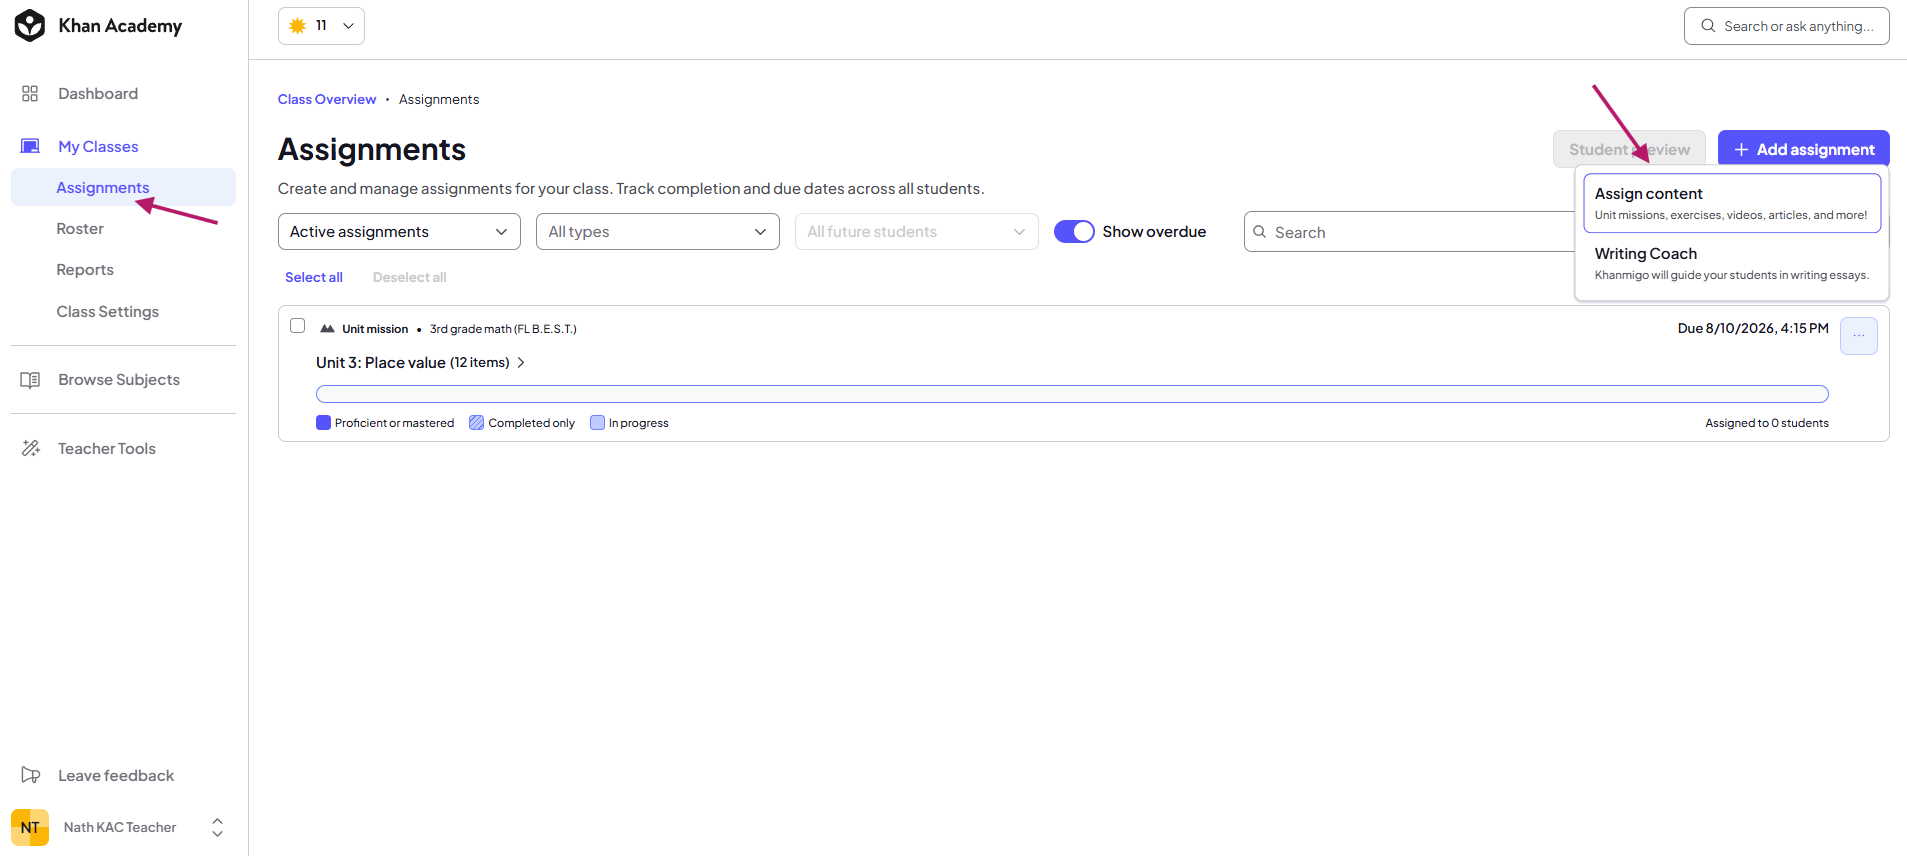This screenshot has width=1907, height=856.
Task: Select the Unit 3 Place value checkbox
Action: (x=297, y=325)
